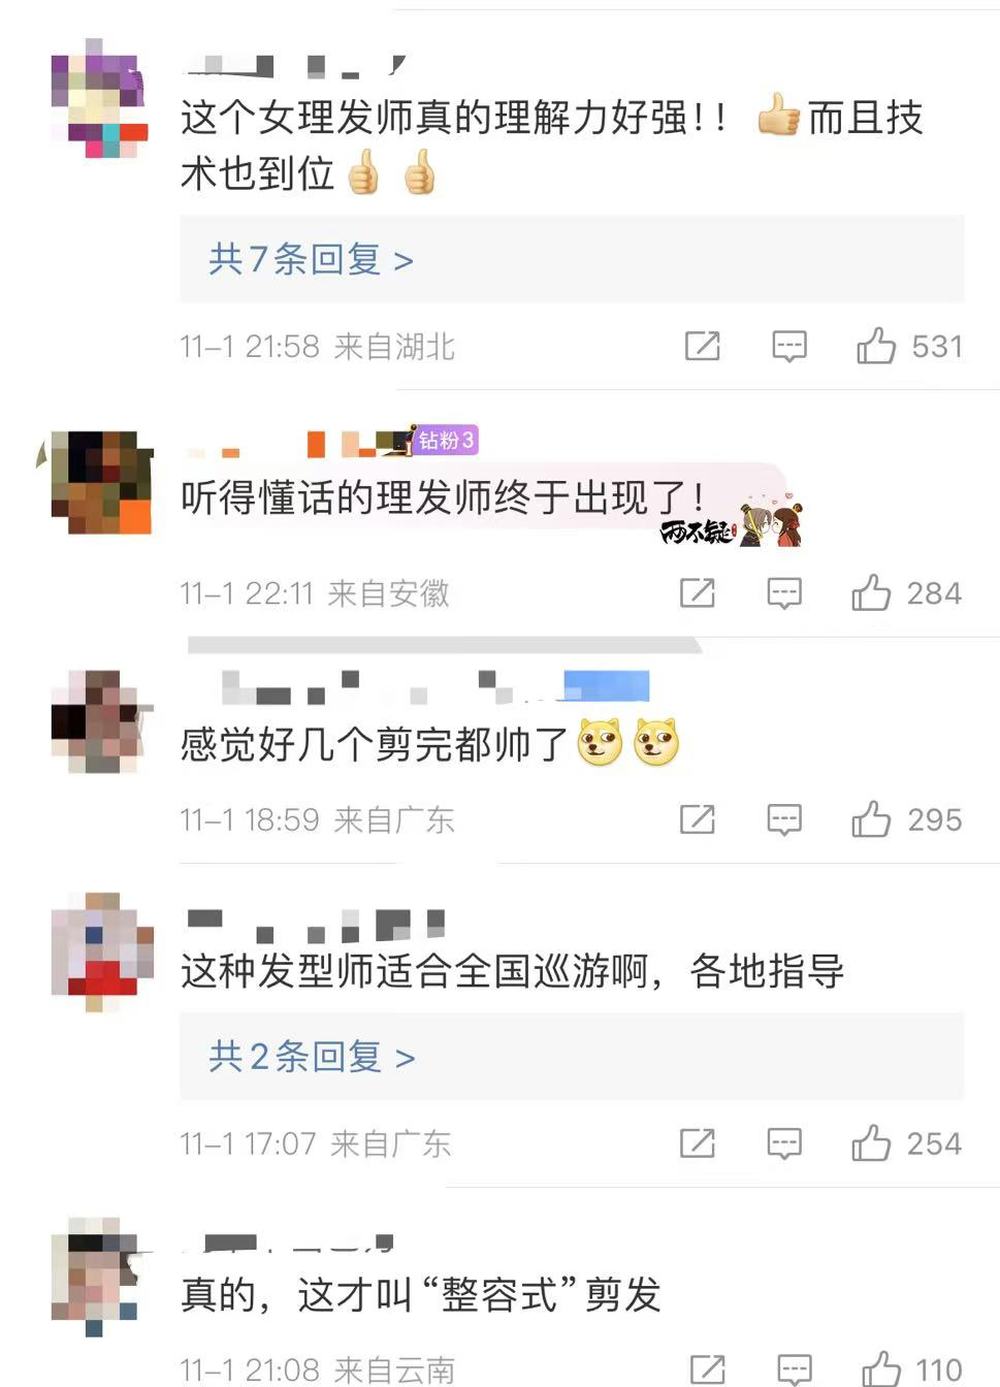Repost the 安徽 comment
The height and width of the screenshot is (1387, 1000).
click(x=697, y=593)
